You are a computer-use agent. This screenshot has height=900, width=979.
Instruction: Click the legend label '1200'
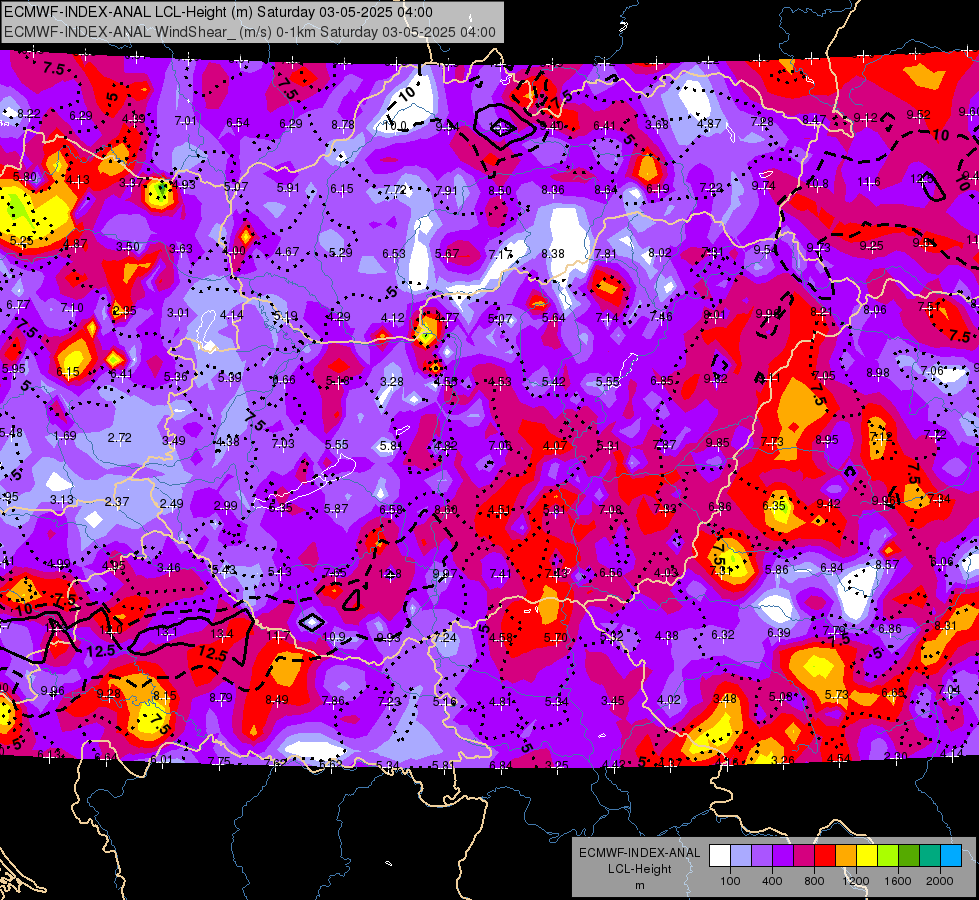click(855, 881)
